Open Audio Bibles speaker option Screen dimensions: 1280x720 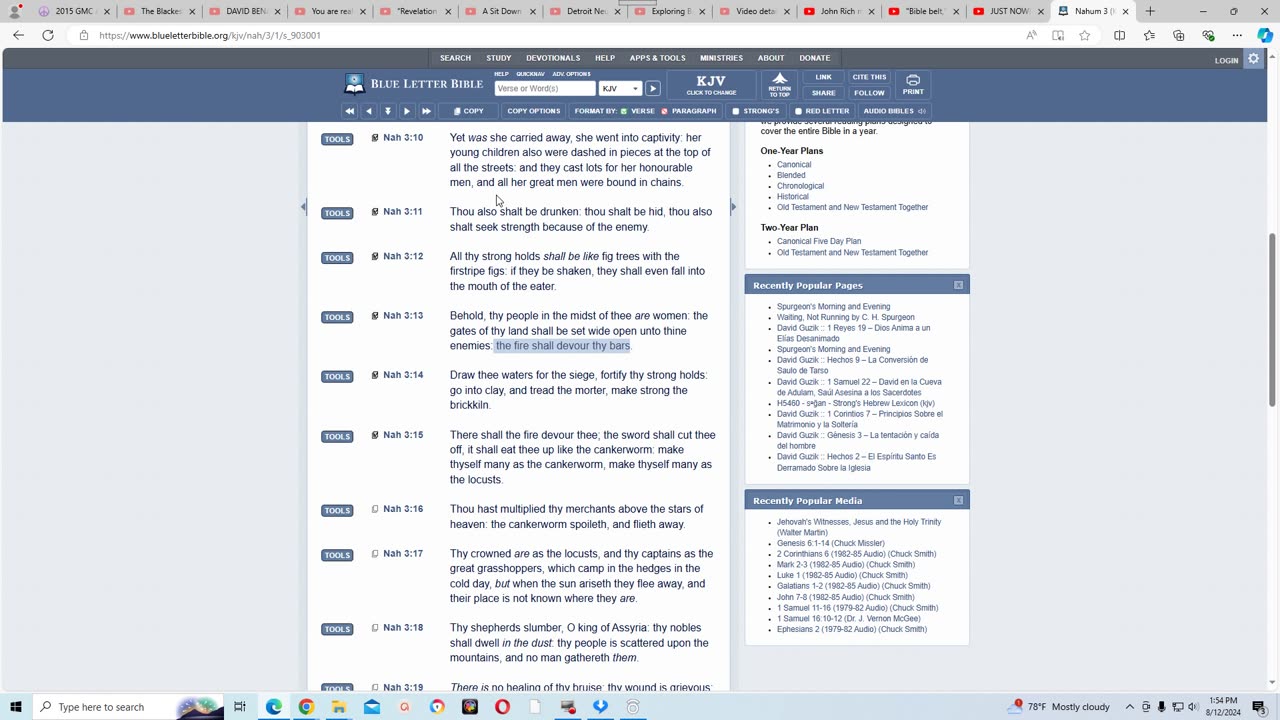pyautogui.click(x=894, y=111)
